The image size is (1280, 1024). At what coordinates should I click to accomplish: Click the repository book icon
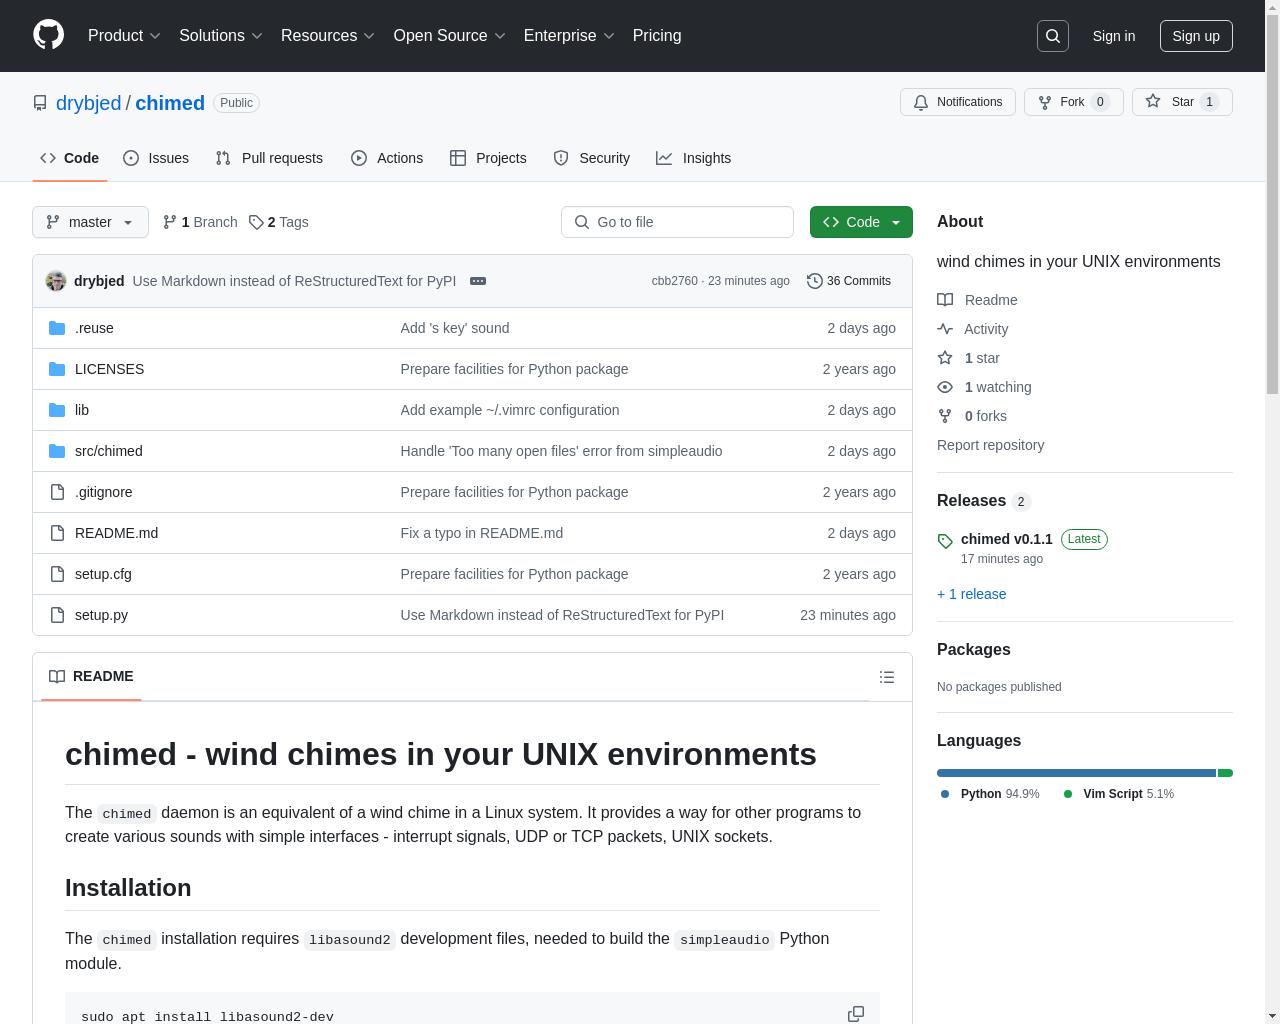(x=40, y=103)
